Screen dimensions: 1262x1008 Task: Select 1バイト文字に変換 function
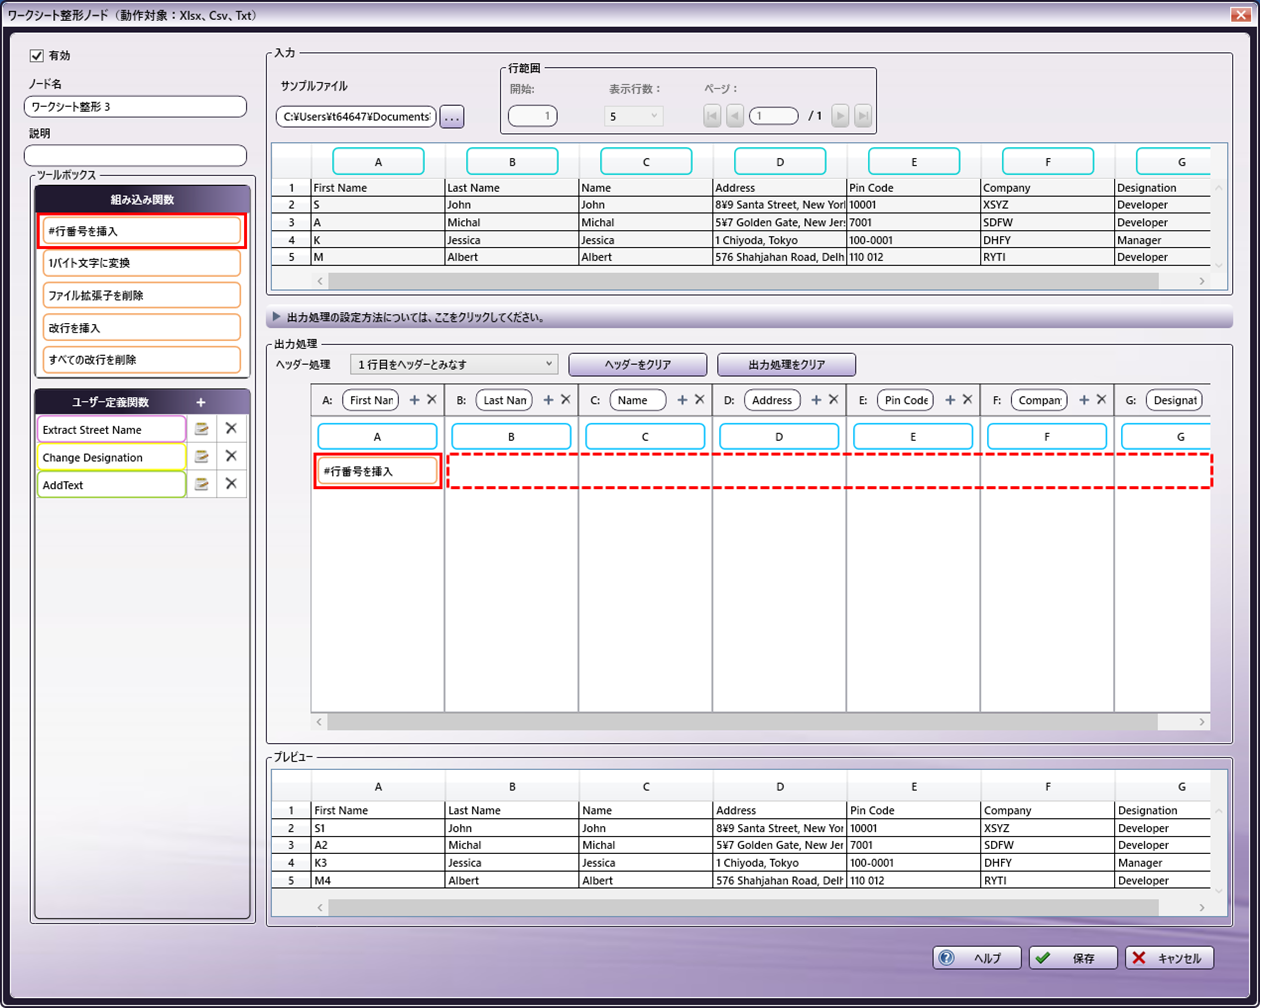click(x=141, y=263)
